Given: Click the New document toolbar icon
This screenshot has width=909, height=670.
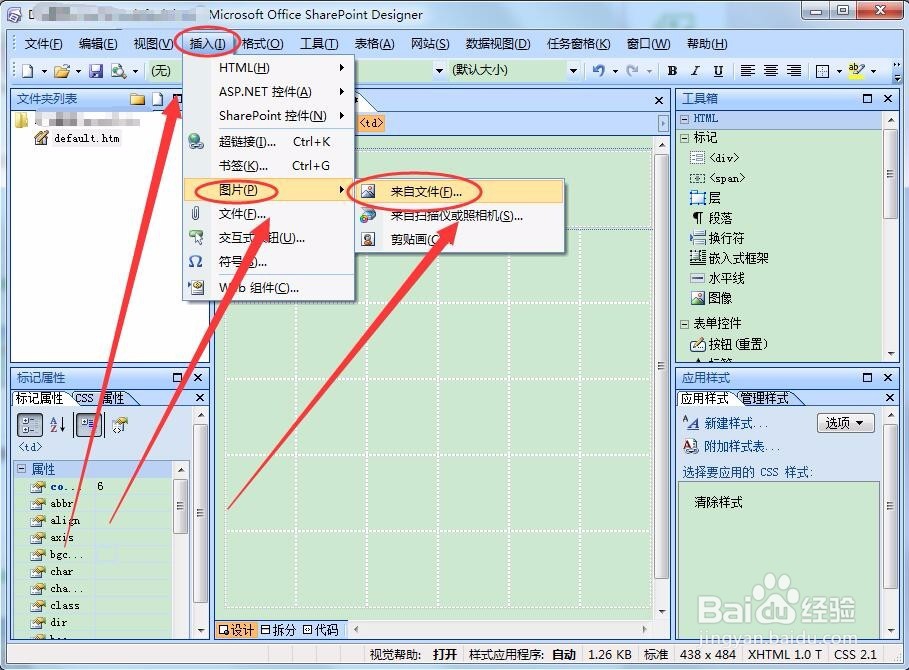Looking at the screenshot, I should click(28, 71).
